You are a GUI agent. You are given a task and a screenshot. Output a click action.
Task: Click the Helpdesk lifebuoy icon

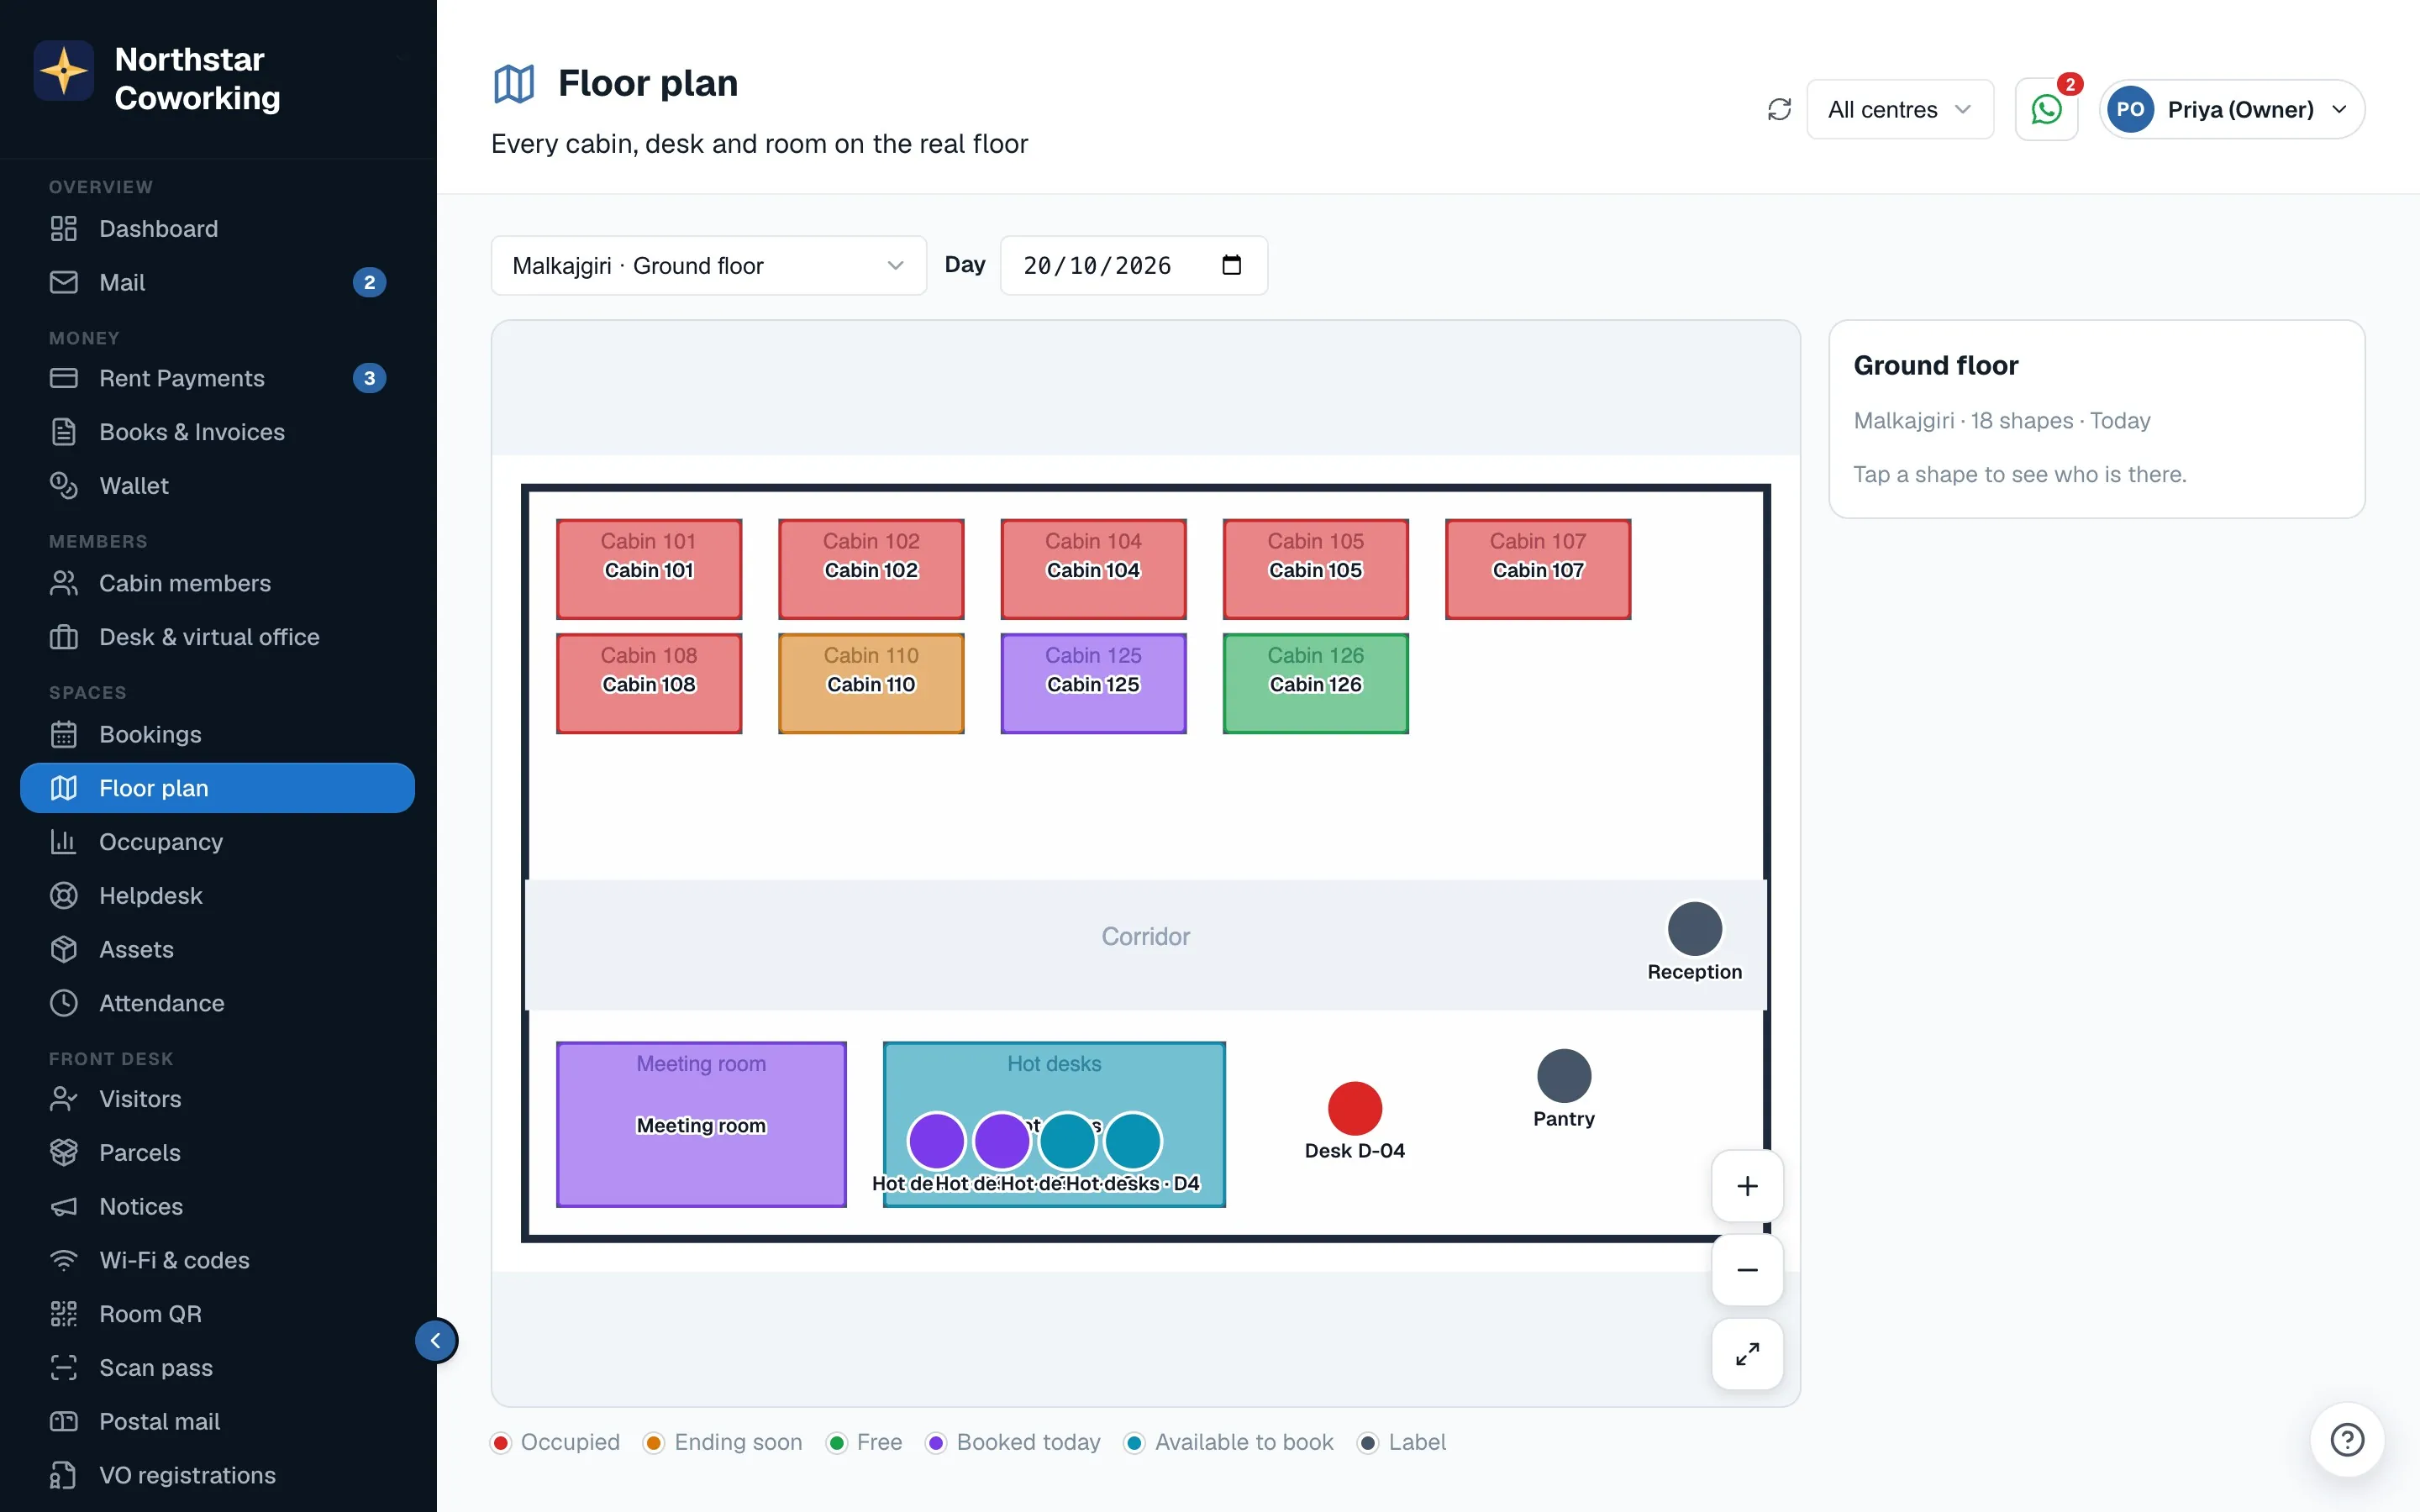(x=64, y=896)
